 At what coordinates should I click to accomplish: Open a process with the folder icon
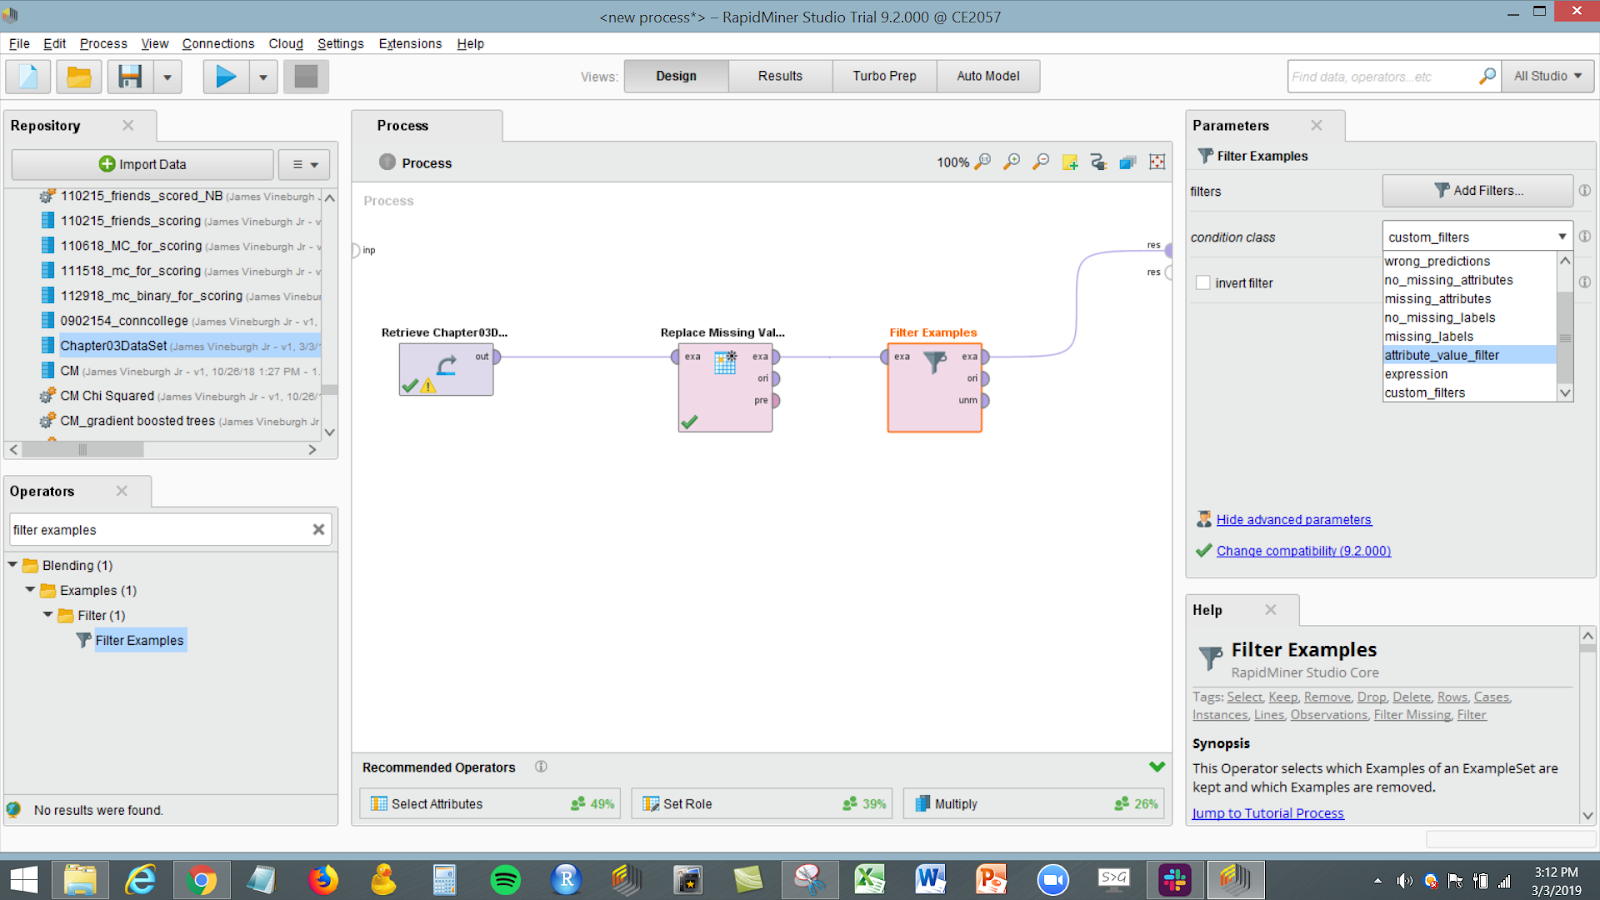[x=79, y=76]
